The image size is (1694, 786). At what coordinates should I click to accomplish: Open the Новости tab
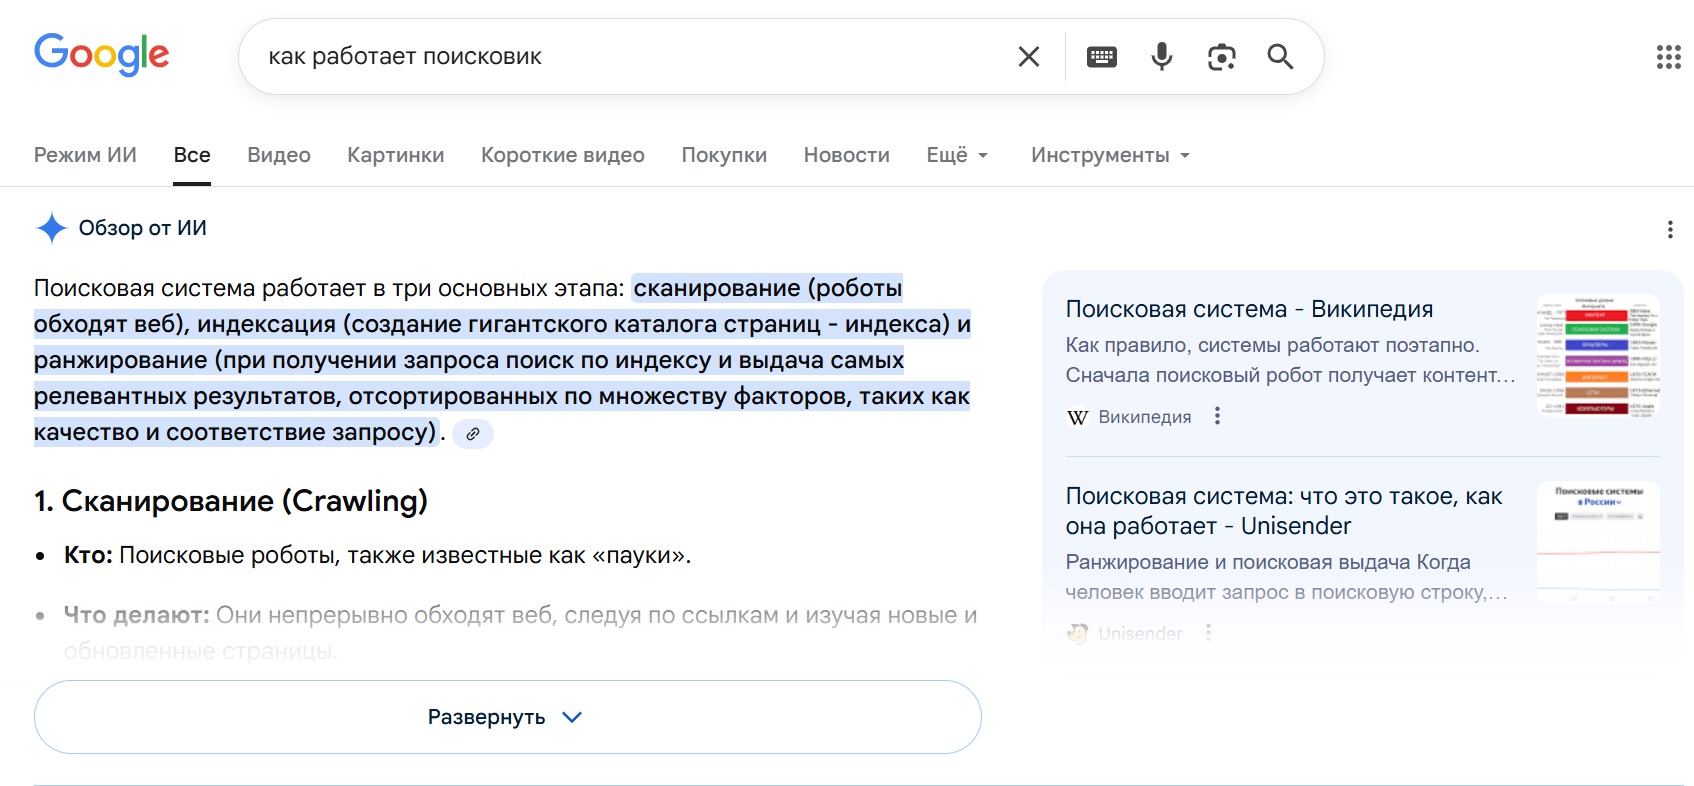click(x=846, y=155)
